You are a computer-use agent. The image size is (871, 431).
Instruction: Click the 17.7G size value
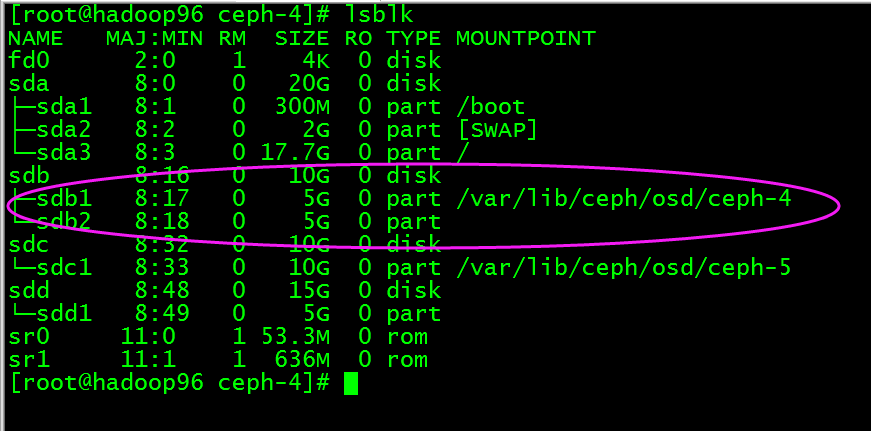[295, 153]
